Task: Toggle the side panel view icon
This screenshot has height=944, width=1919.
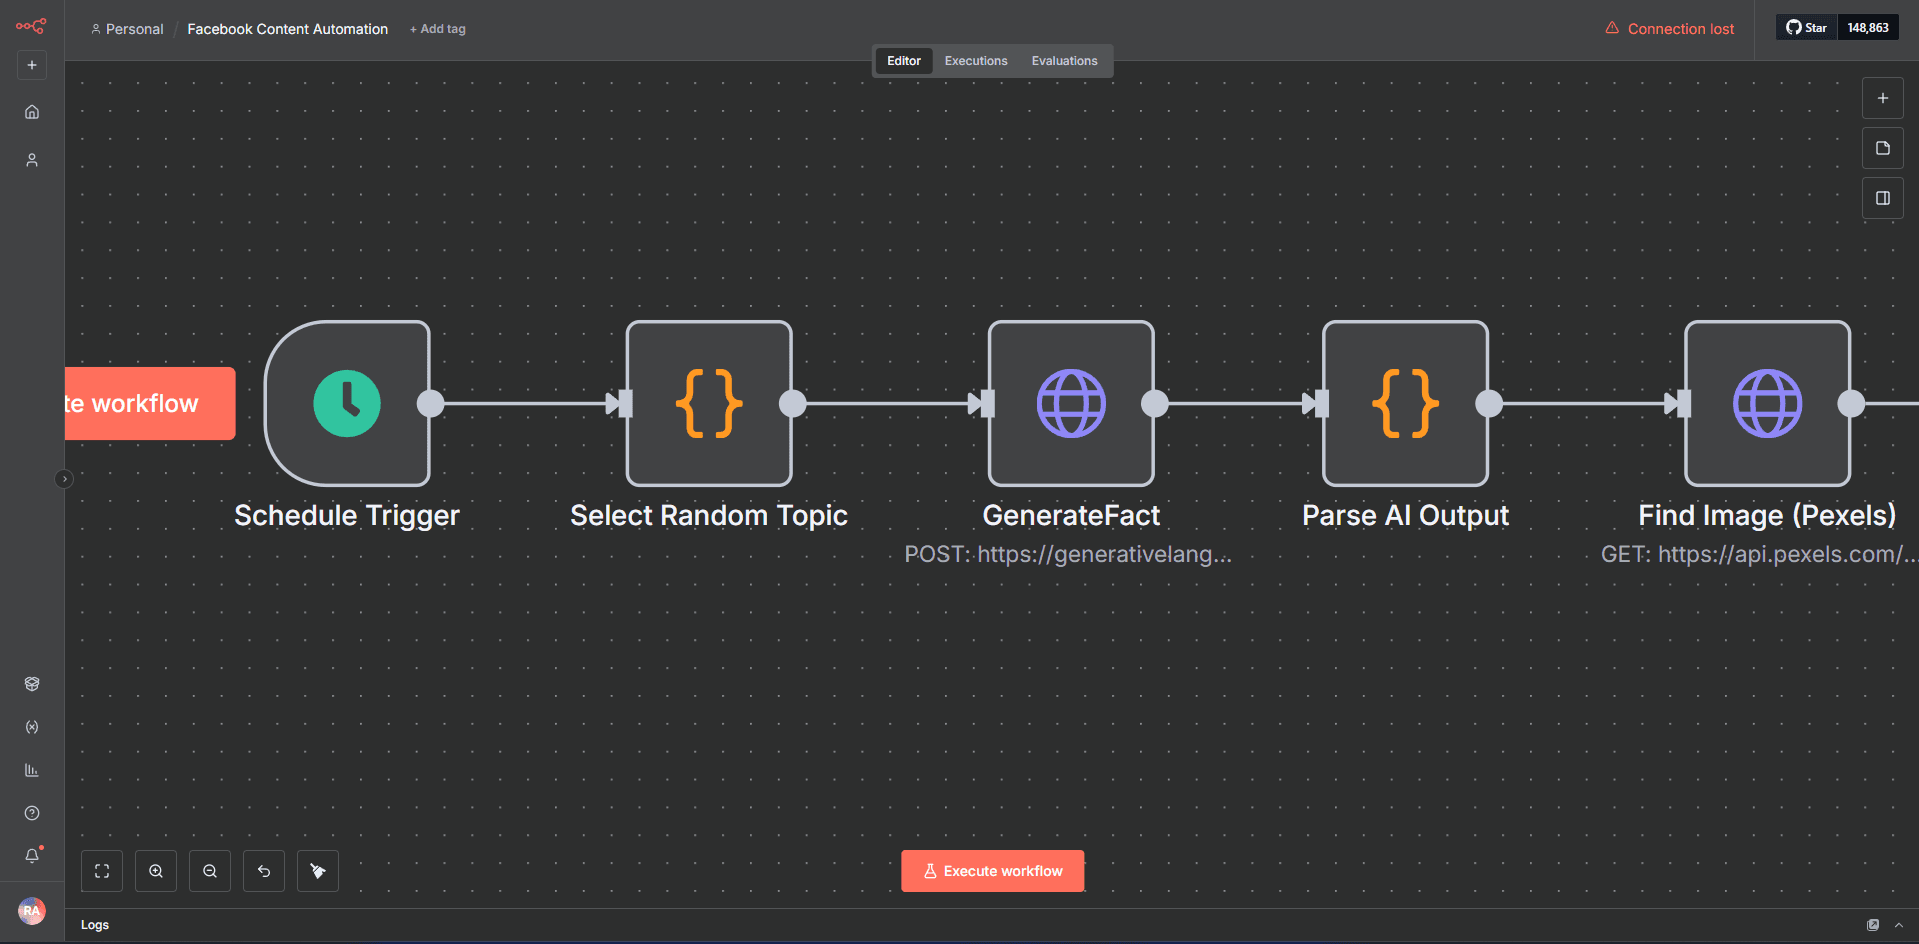Action: tap(1882, 198)
